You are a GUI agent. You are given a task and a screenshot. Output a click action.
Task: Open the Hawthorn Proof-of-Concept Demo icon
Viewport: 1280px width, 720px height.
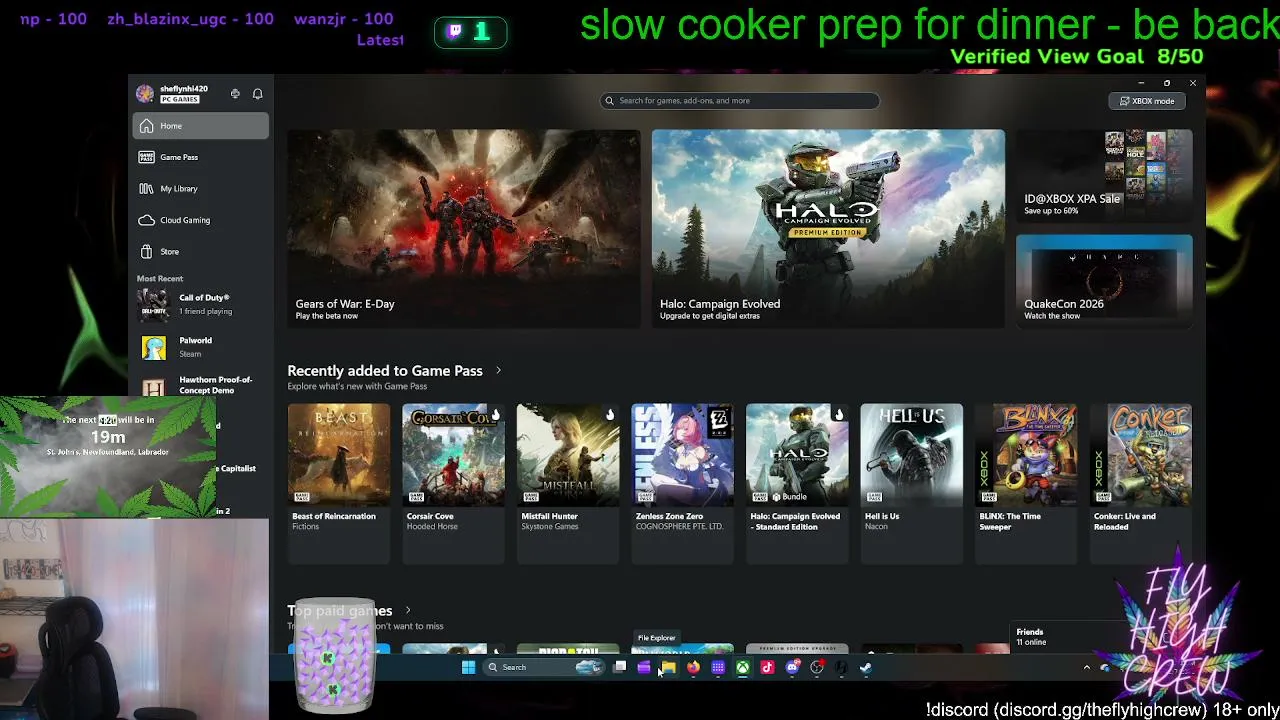point(153,388)
